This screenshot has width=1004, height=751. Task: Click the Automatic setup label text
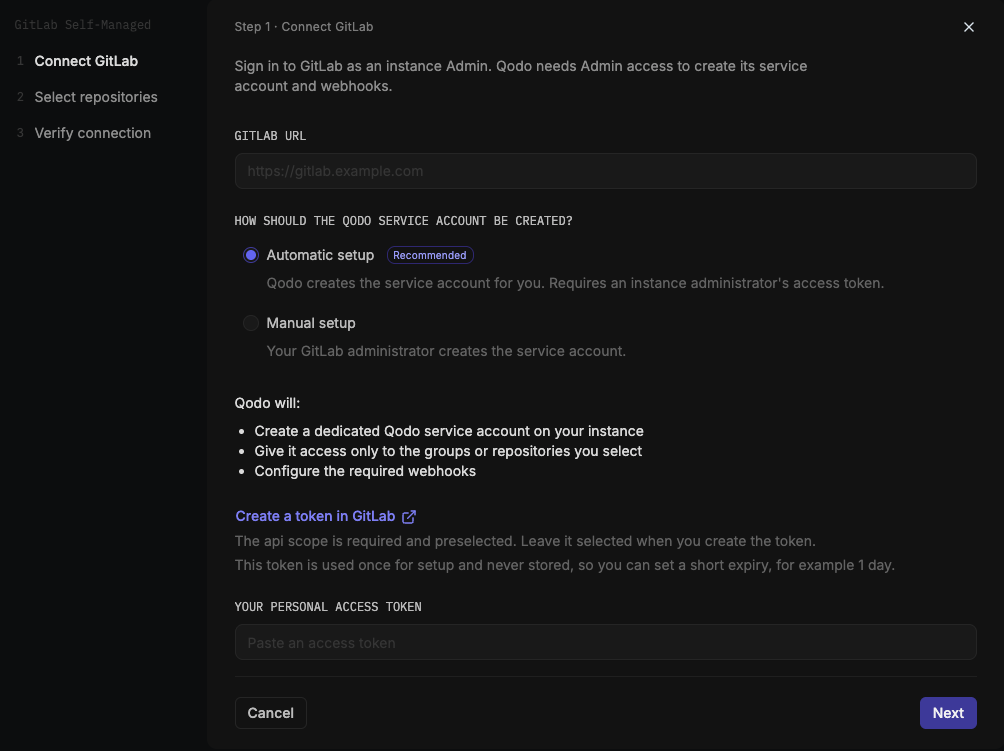pyautogui.click(x=320, y=255)
